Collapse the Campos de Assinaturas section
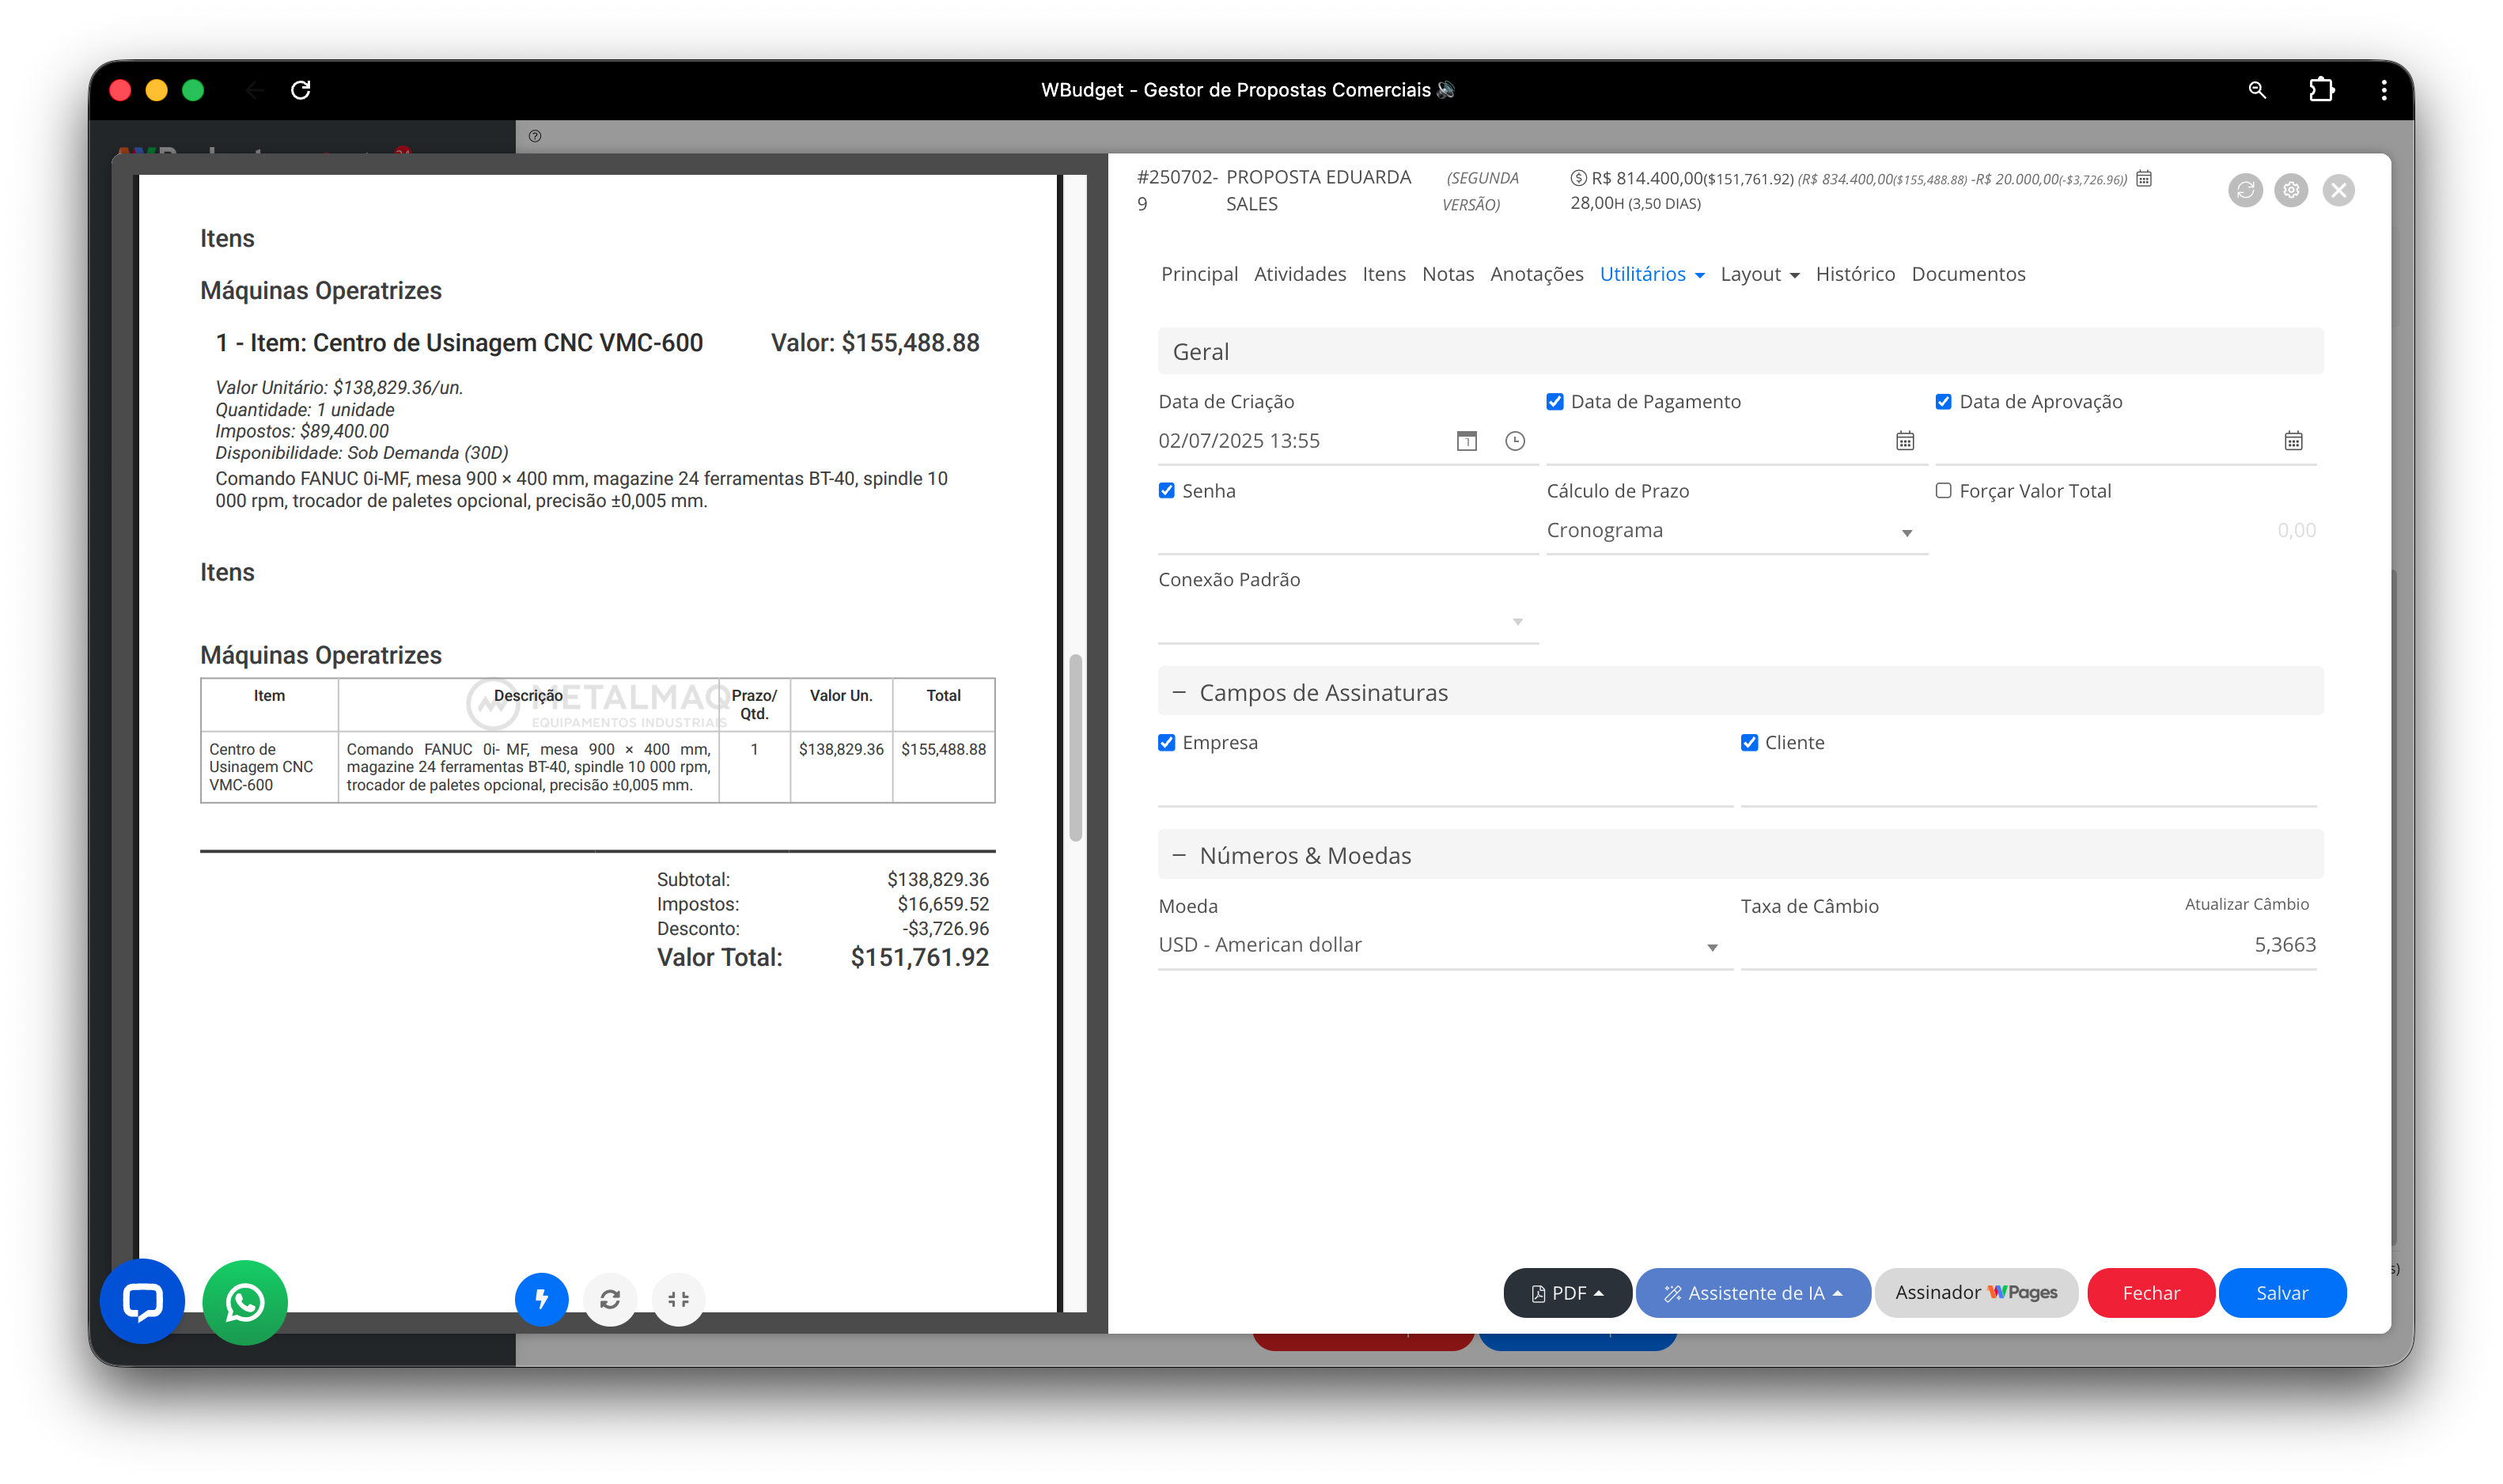Screen dimensions: 2503x1484 point(1179,693)
